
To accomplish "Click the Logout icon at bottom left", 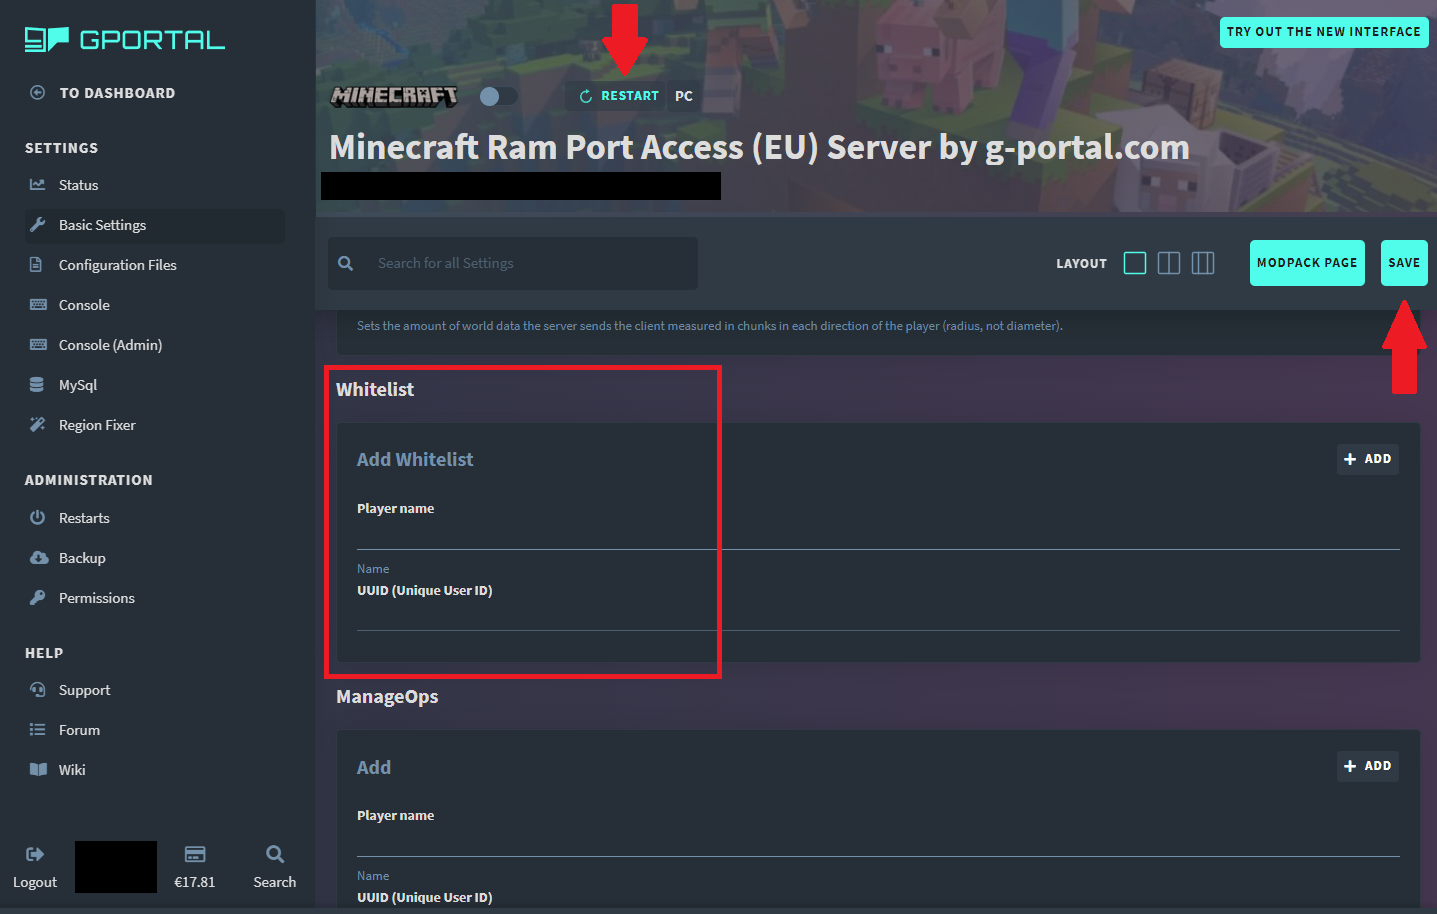I will click(x=34, y=856).
